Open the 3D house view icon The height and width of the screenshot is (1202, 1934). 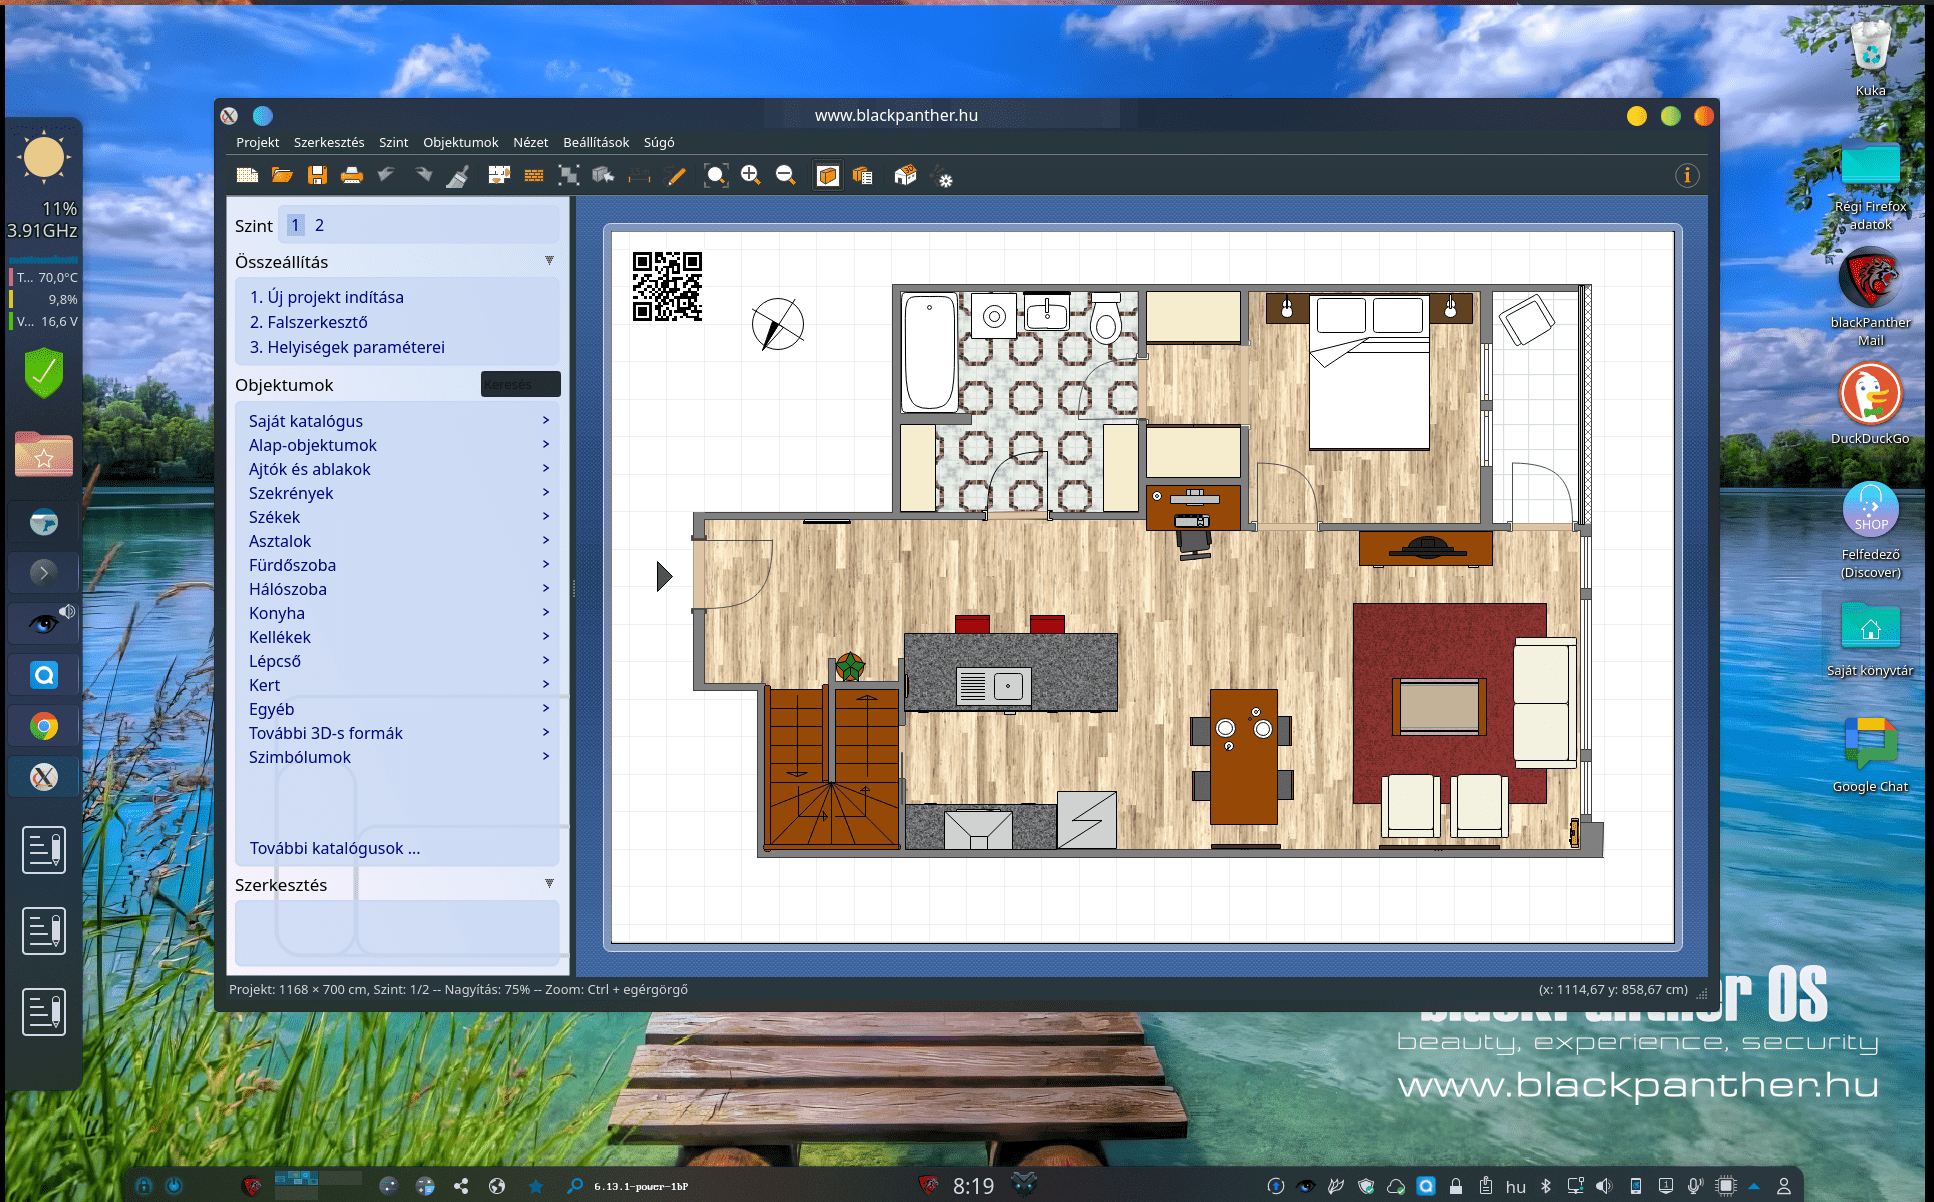tap(905, 176)
